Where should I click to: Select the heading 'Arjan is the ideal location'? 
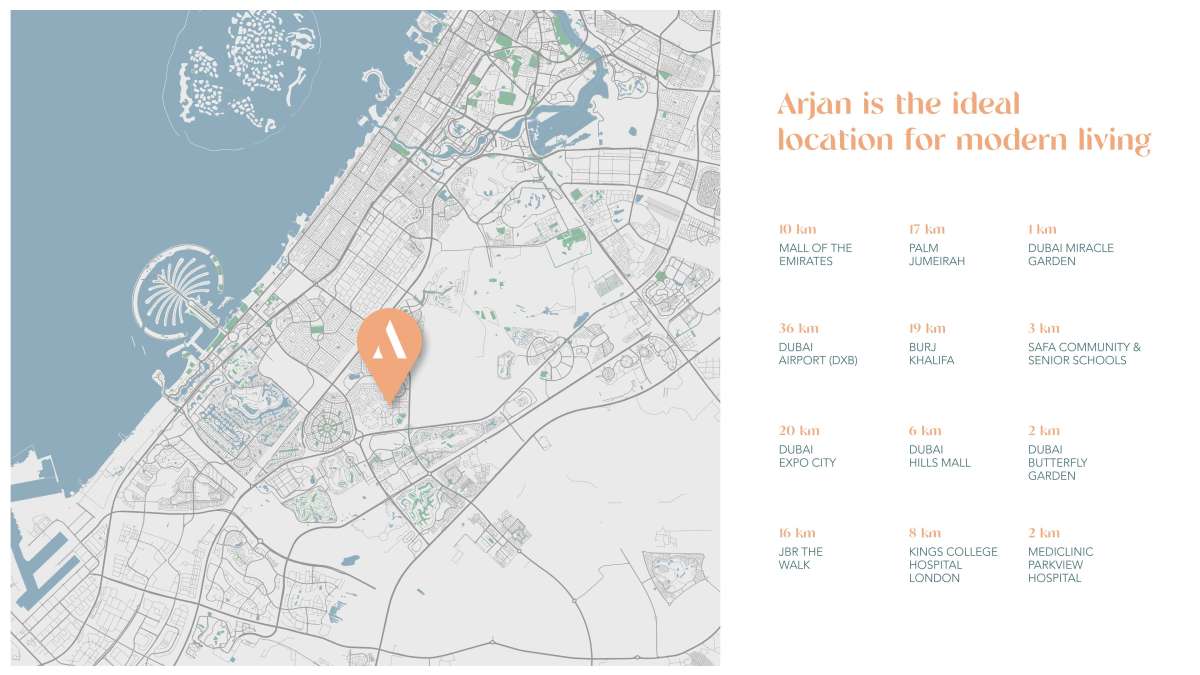click(963, 122)
